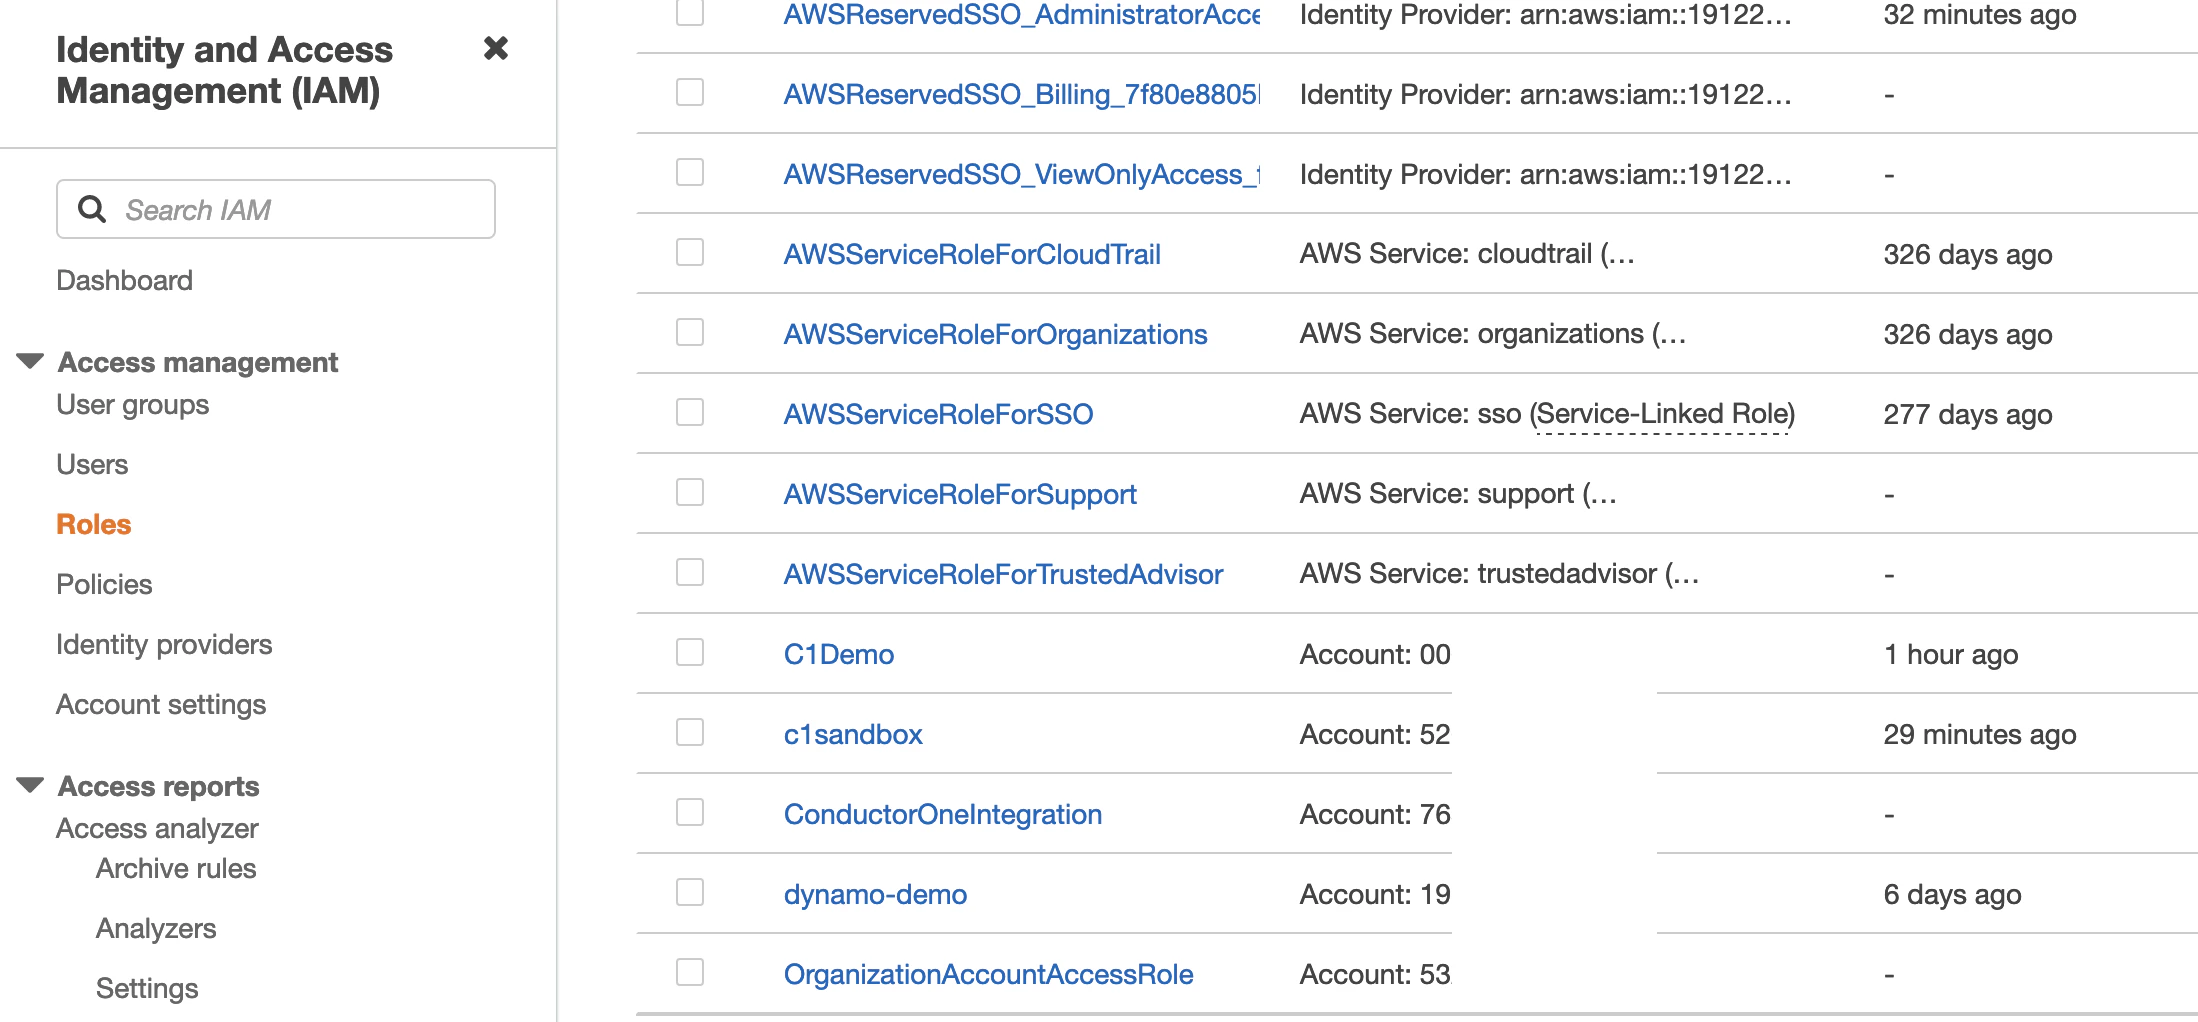Tick checkbox for AWSServiceRoleForCloudTrail
Viewport: 2198px width, 1022px height.
tap(690, 252)
